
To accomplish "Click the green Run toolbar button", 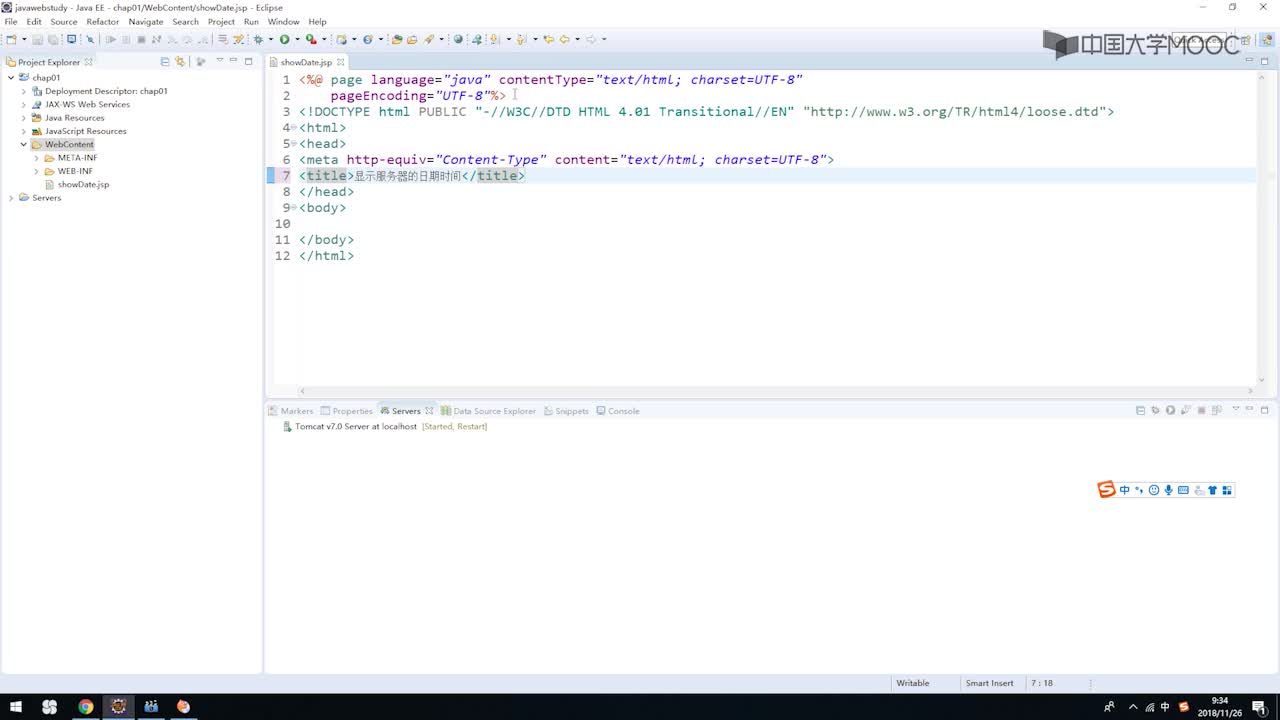I will coord(285,39).
